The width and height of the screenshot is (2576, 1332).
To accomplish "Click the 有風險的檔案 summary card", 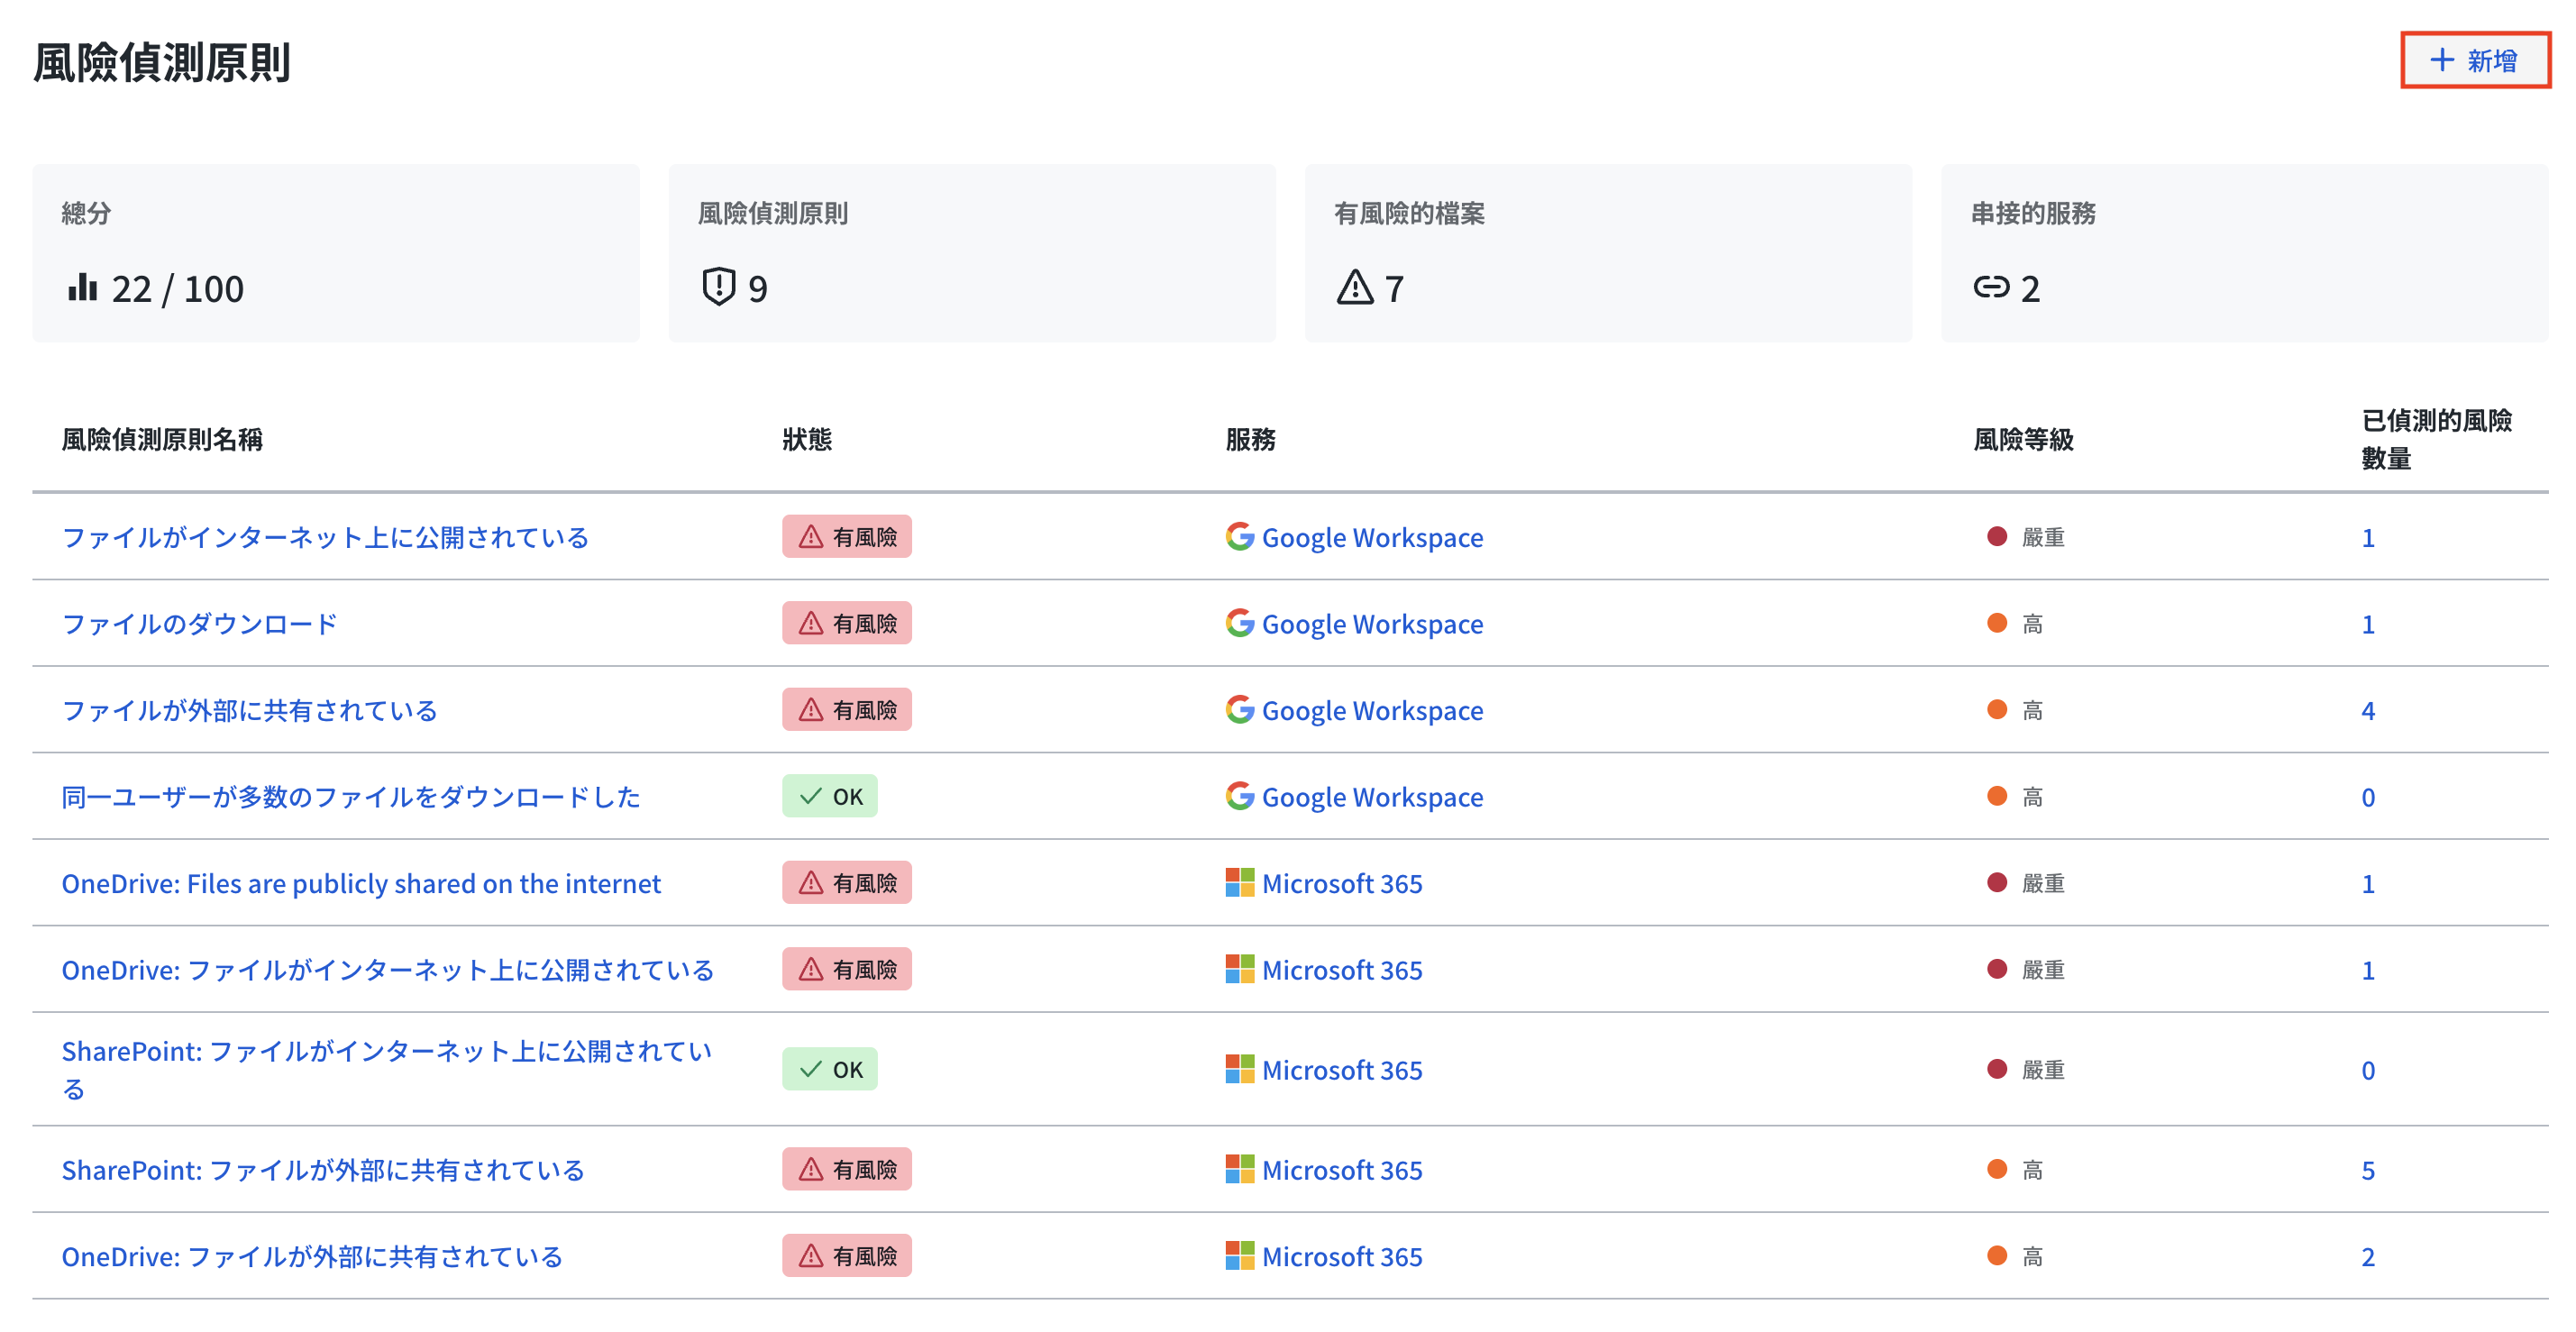I will 1608,253.
